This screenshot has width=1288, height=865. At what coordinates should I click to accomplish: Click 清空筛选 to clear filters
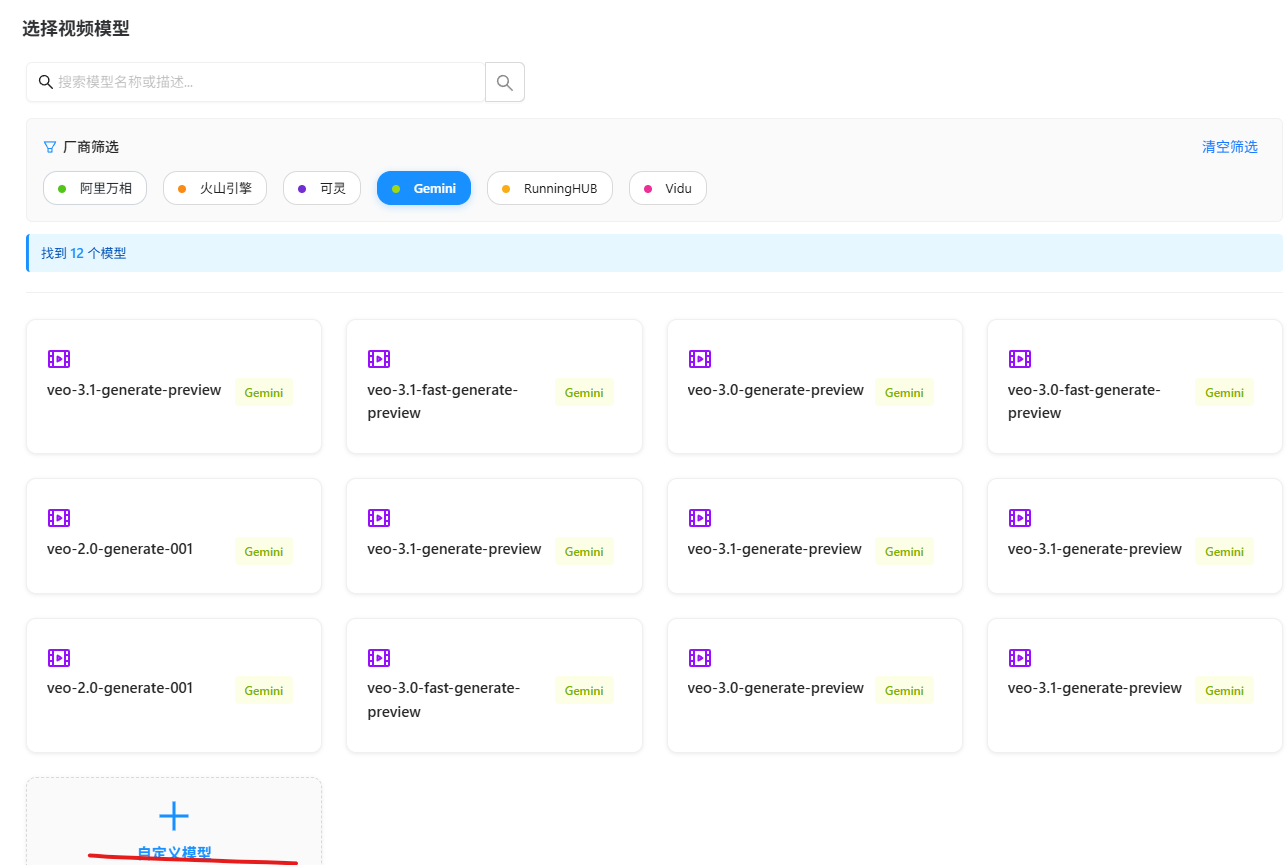(1229, 147)
